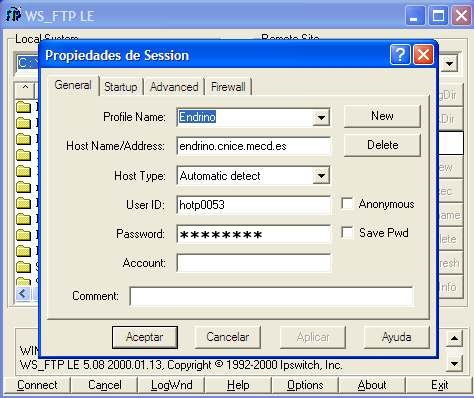Click the Cancelar button
This screenshot has height=398, width=474.
coord(228,337)
